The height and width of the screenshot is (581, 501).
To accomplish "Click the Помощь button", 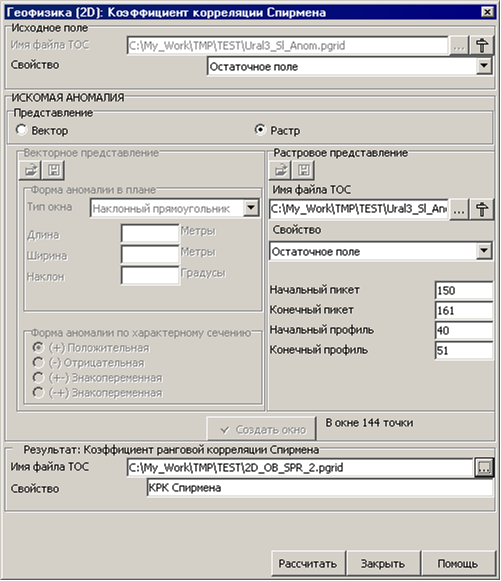I will [458, 563].
